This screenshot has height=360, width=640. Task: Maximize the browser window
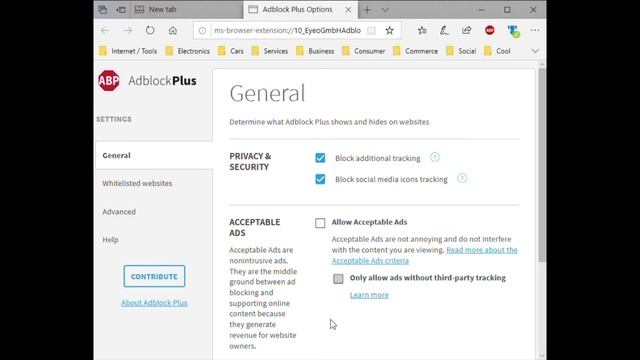coord(507,10)
